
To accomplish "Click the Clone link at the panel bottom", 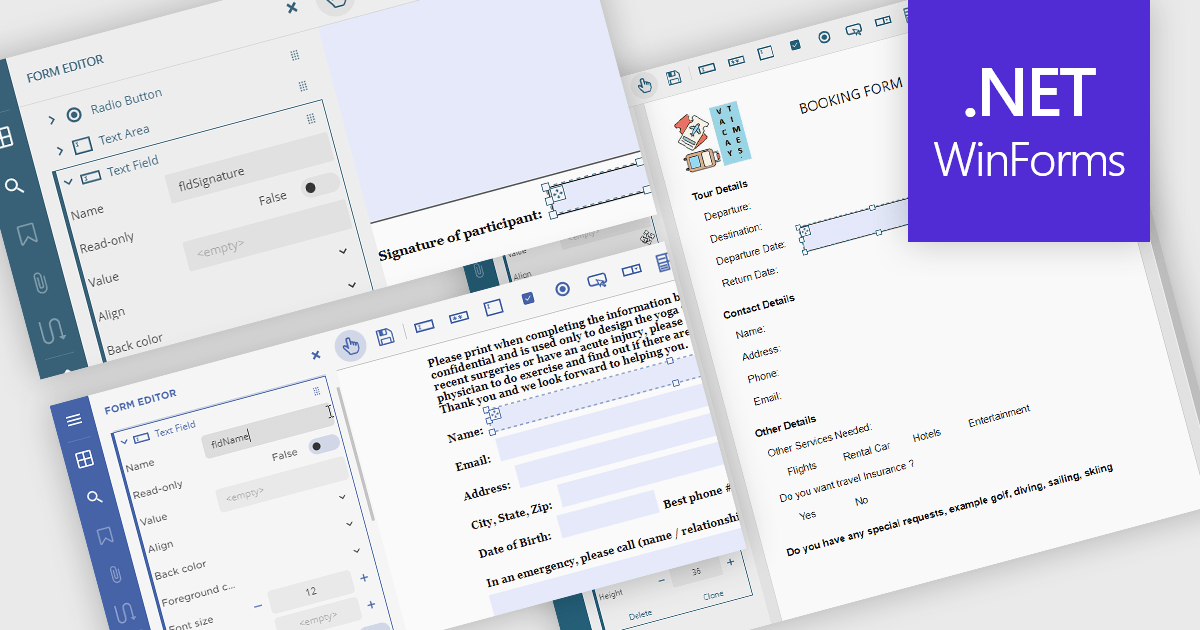I will [x=713, y=595].
